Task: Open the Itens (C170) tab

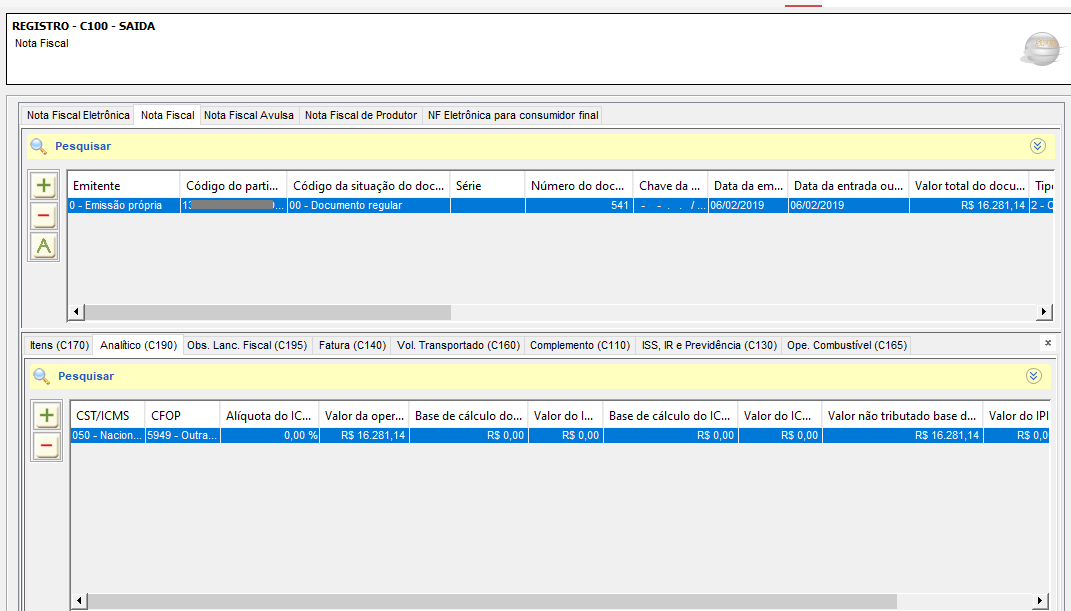Action: [x=59, y=345]
